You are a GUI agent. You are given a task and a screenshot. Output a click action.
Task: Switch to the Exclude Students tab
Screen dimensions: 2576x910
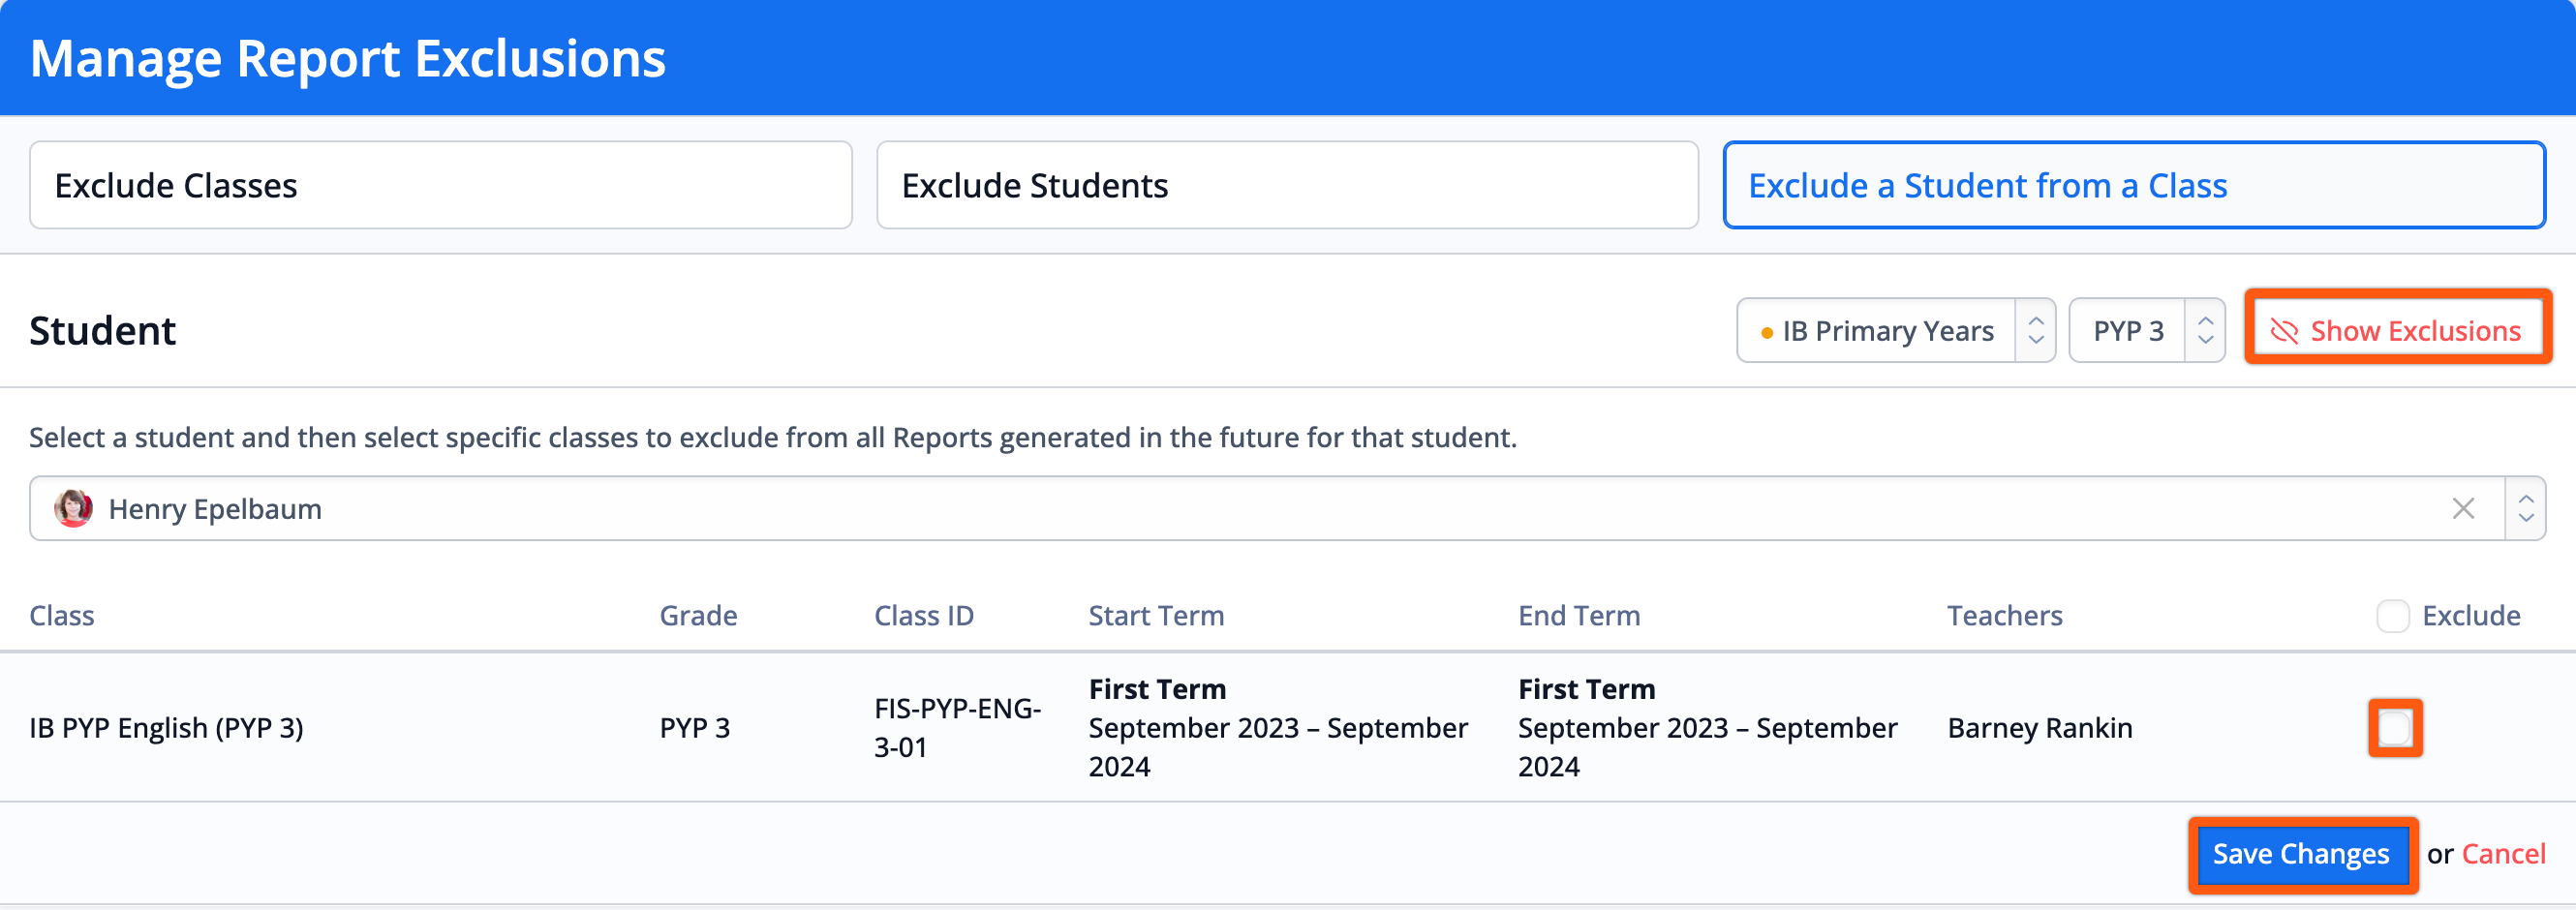(1287, 186)
